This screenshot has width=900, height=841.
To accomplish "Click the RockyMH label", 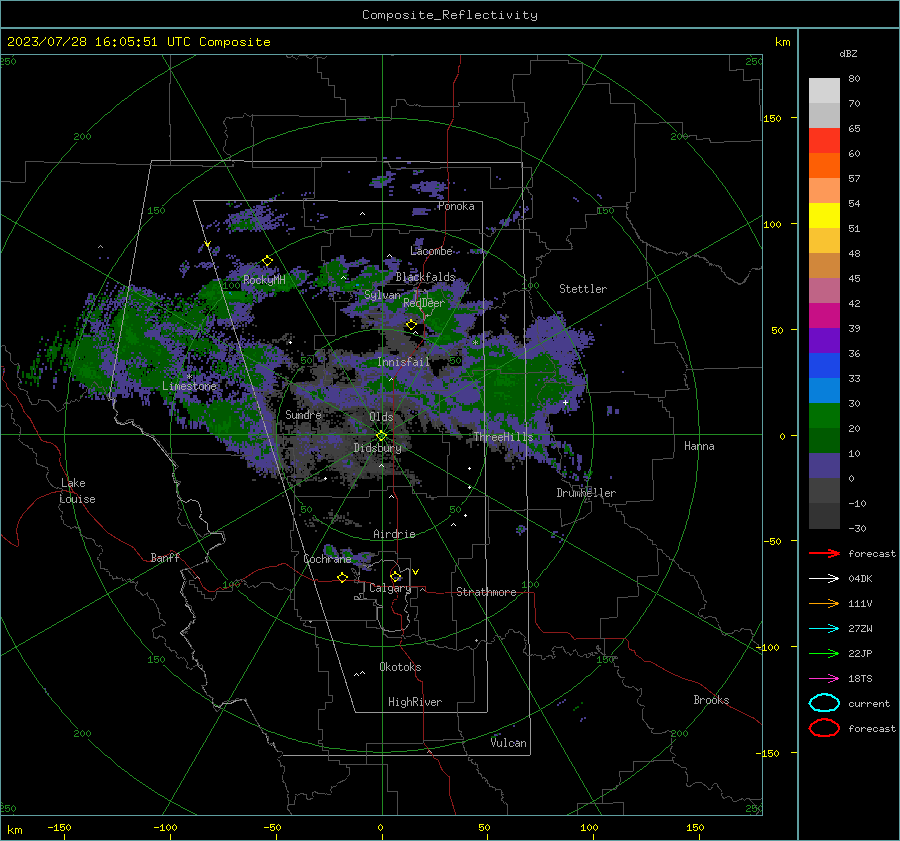I will [x=264, y=280].
